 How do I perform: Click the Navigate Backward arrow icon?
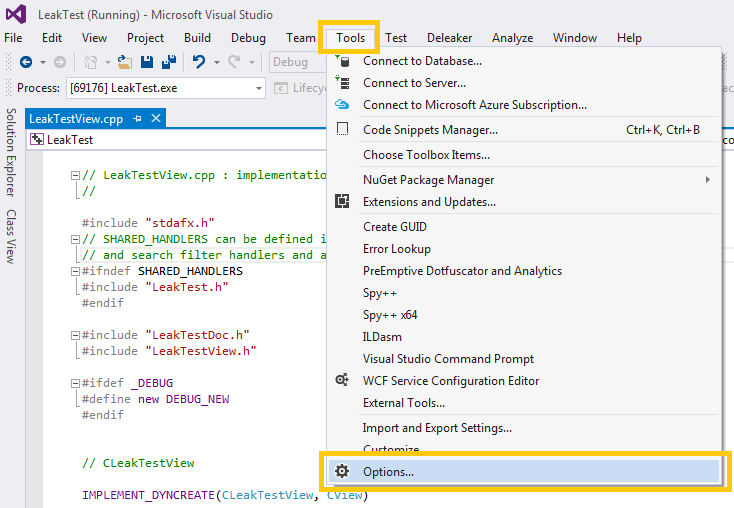click(26, 62)
